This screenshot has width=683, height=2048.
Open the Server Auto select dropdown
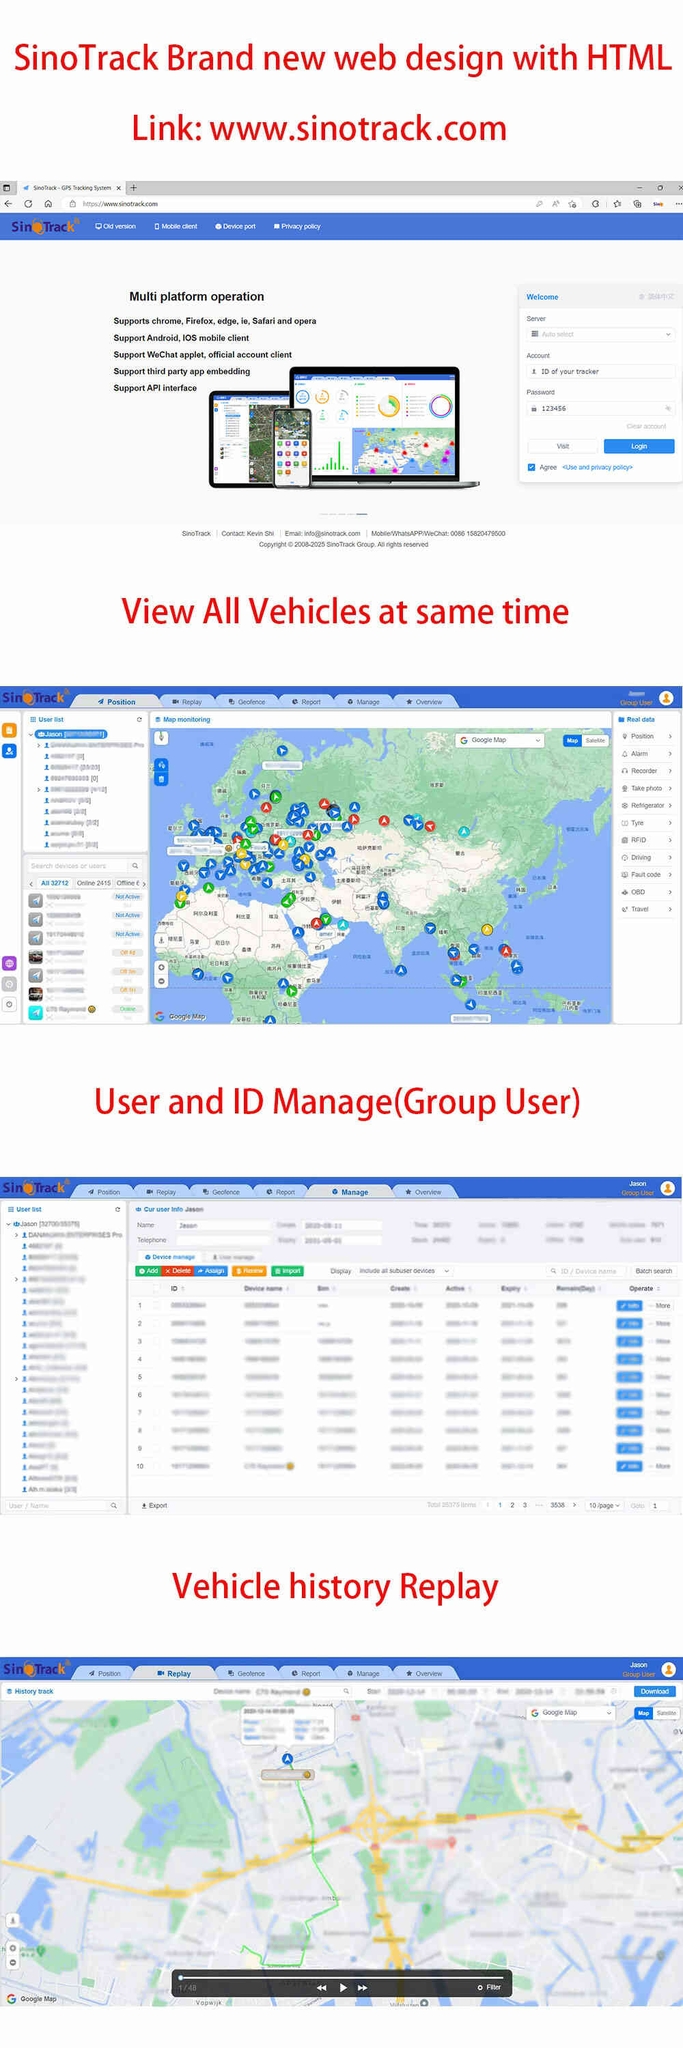[x=600, y=334]
